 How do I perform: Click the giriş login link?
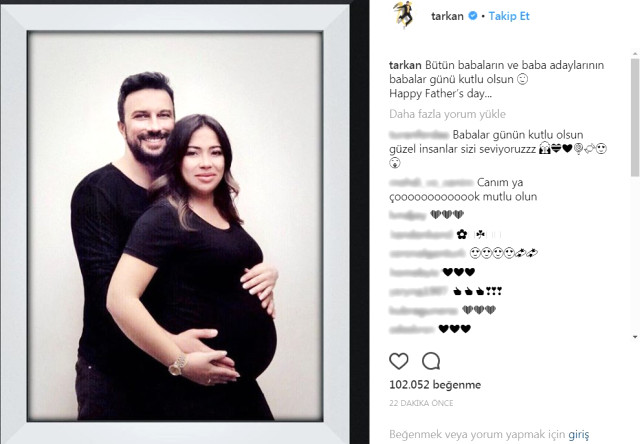579,435
